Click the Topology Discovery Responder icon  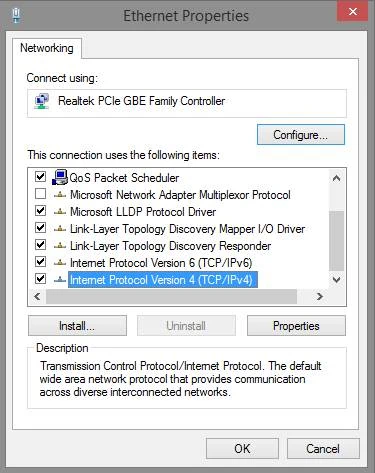[60, 246]
